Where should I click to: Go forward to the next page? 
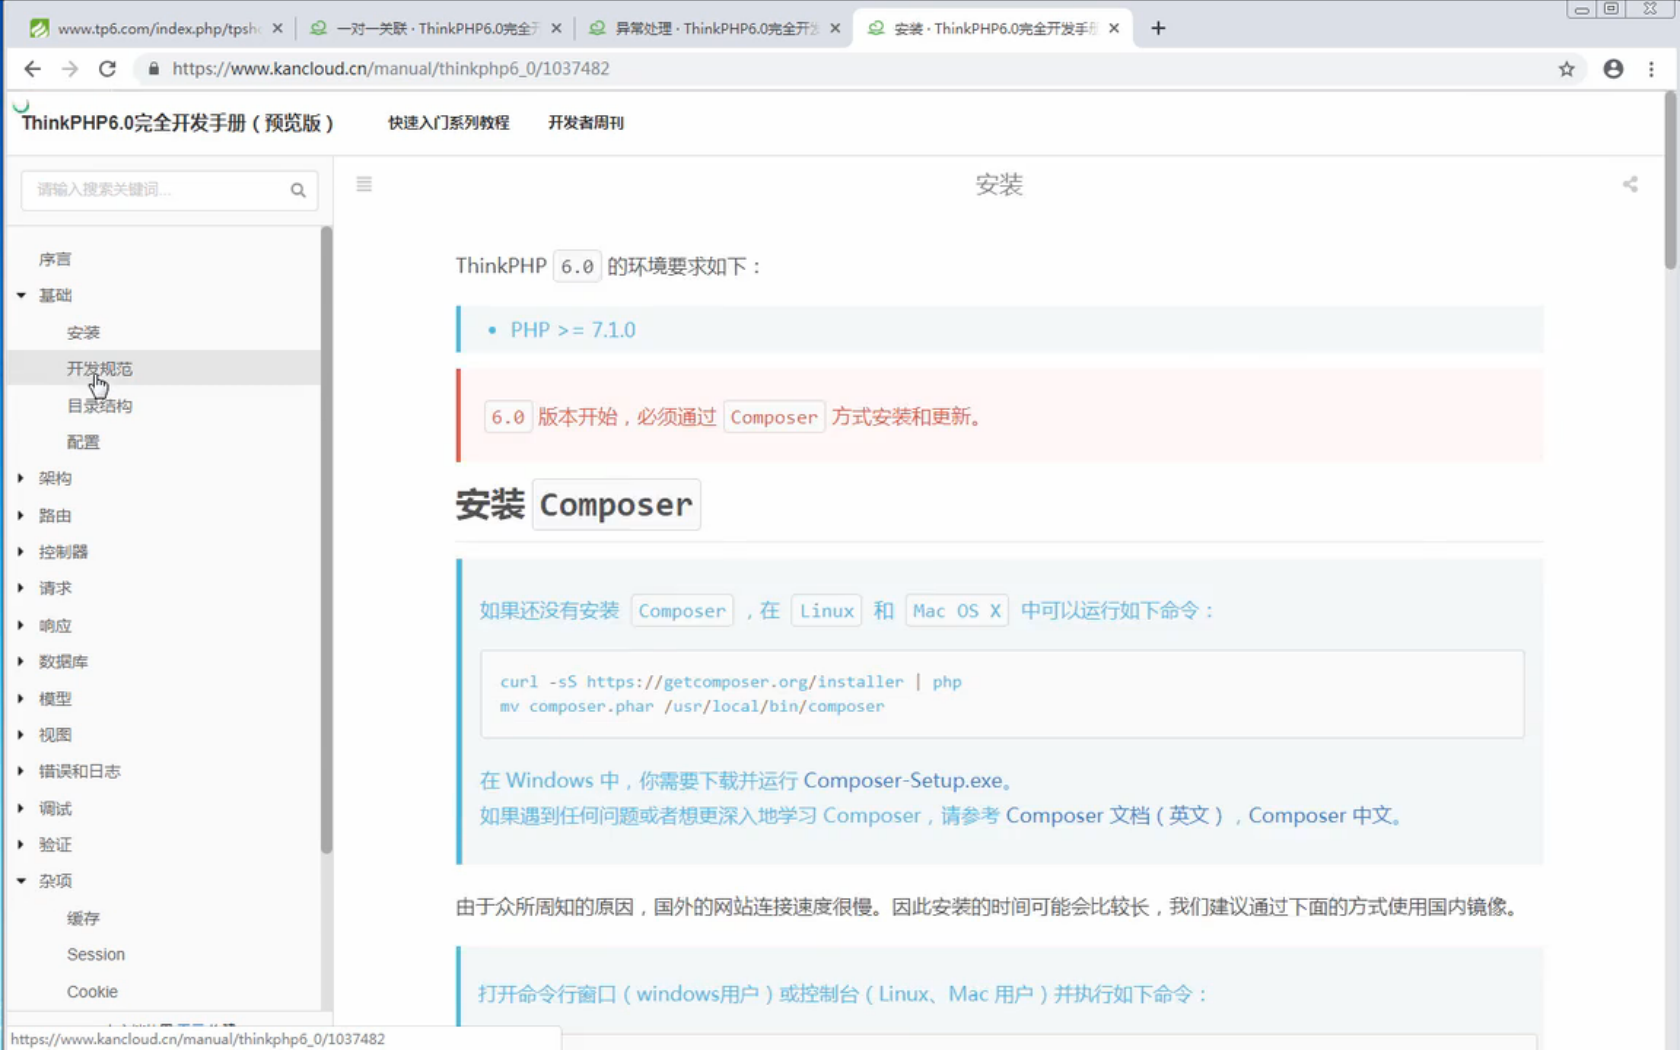point(69,69)
